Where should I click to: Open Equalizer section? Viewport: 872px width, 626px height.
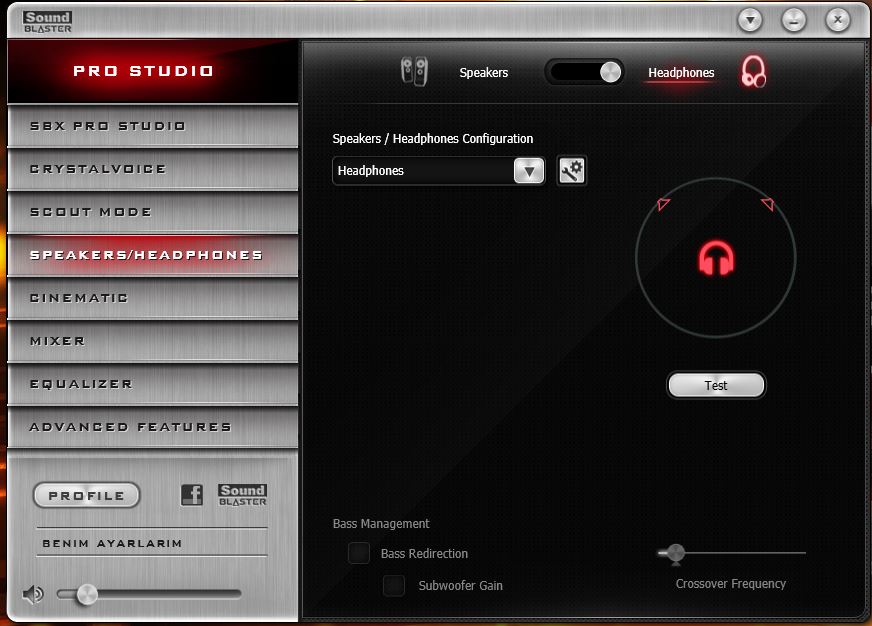click(x=153, y=384)
